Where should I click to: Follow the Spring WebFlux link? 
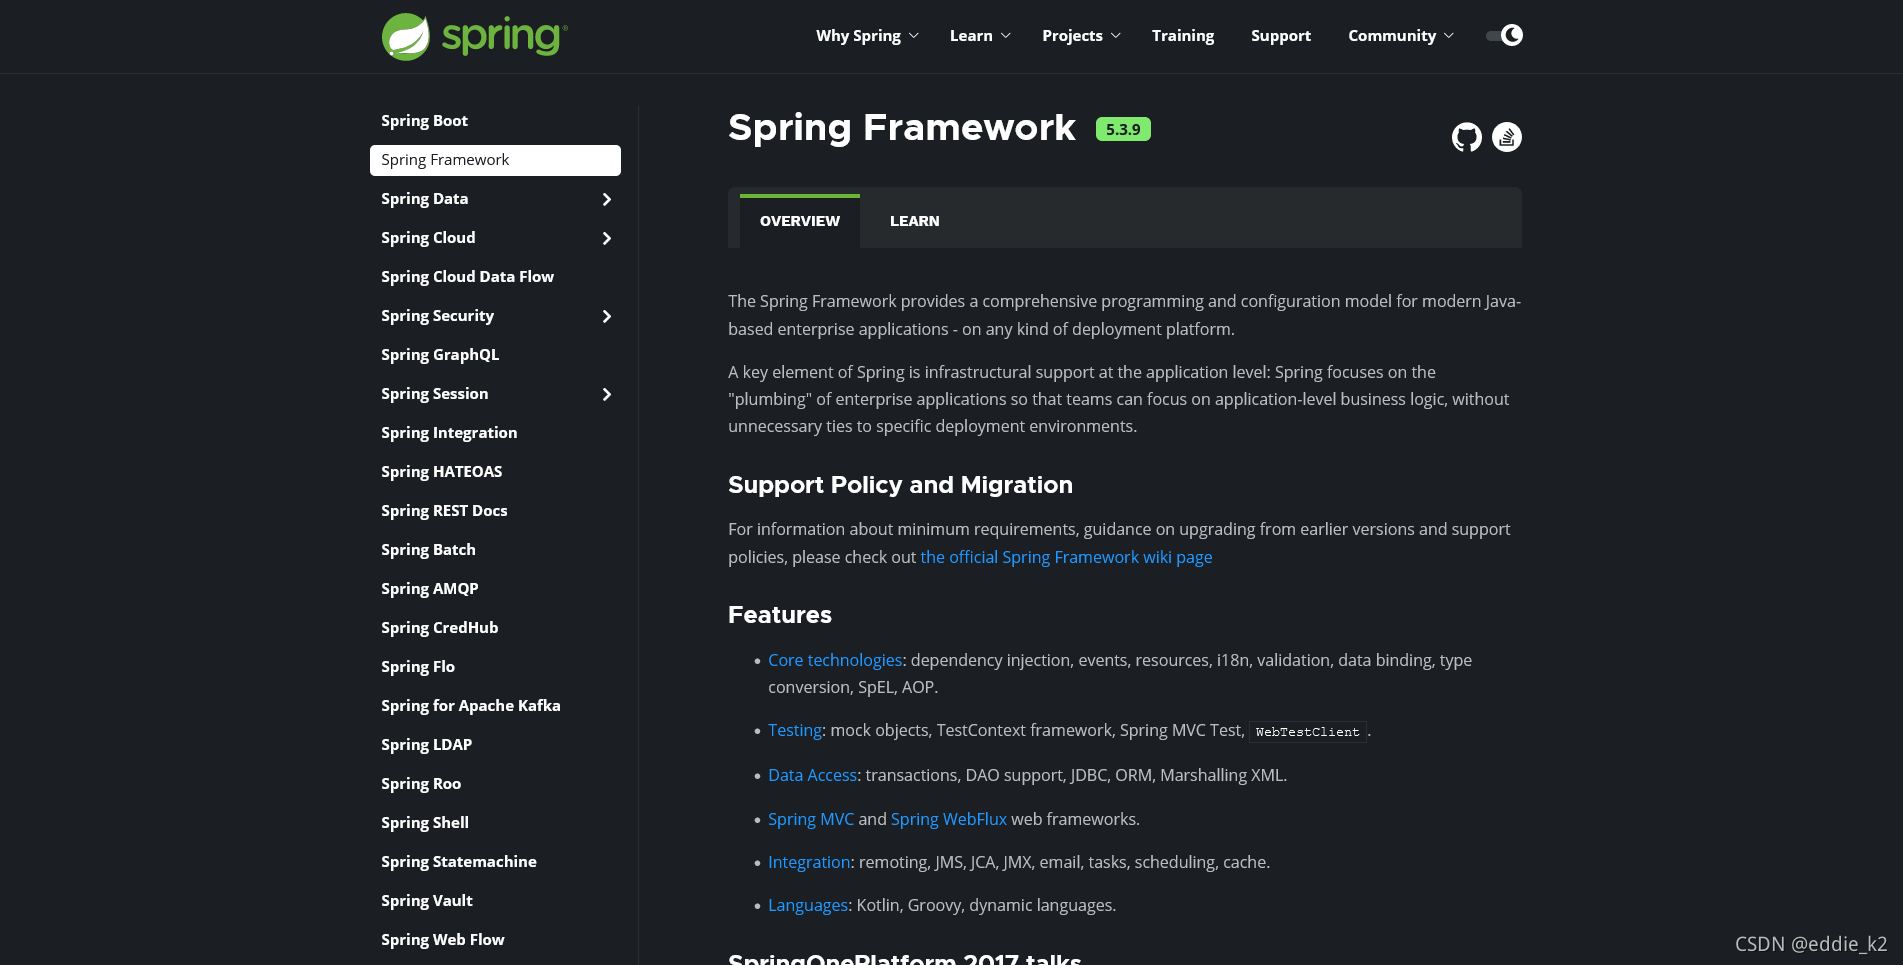pos(949,819)
